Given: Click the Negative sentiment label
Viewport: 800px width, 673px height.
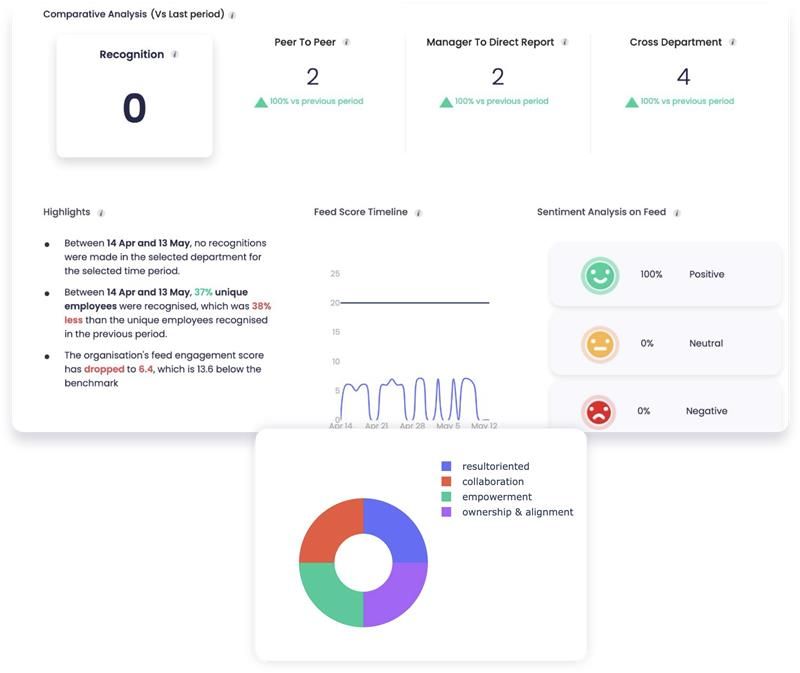Looking at the screenshot, I should tap(707, 411).
